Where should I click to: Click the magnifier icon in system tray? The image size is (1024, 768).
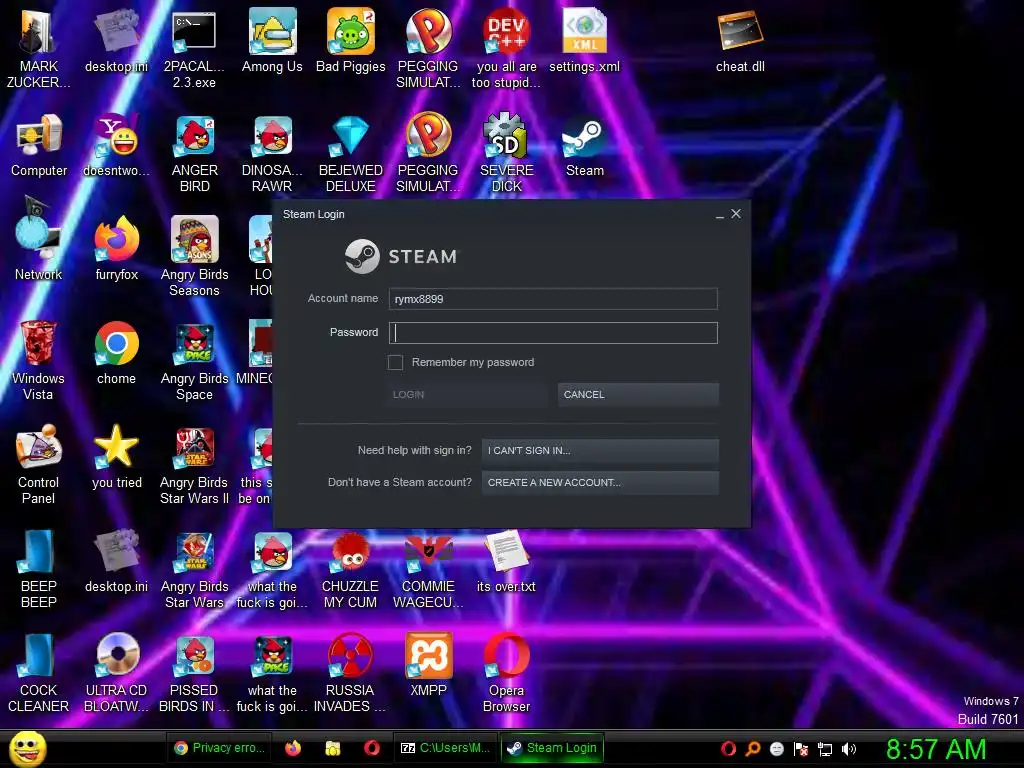point(752,749)
